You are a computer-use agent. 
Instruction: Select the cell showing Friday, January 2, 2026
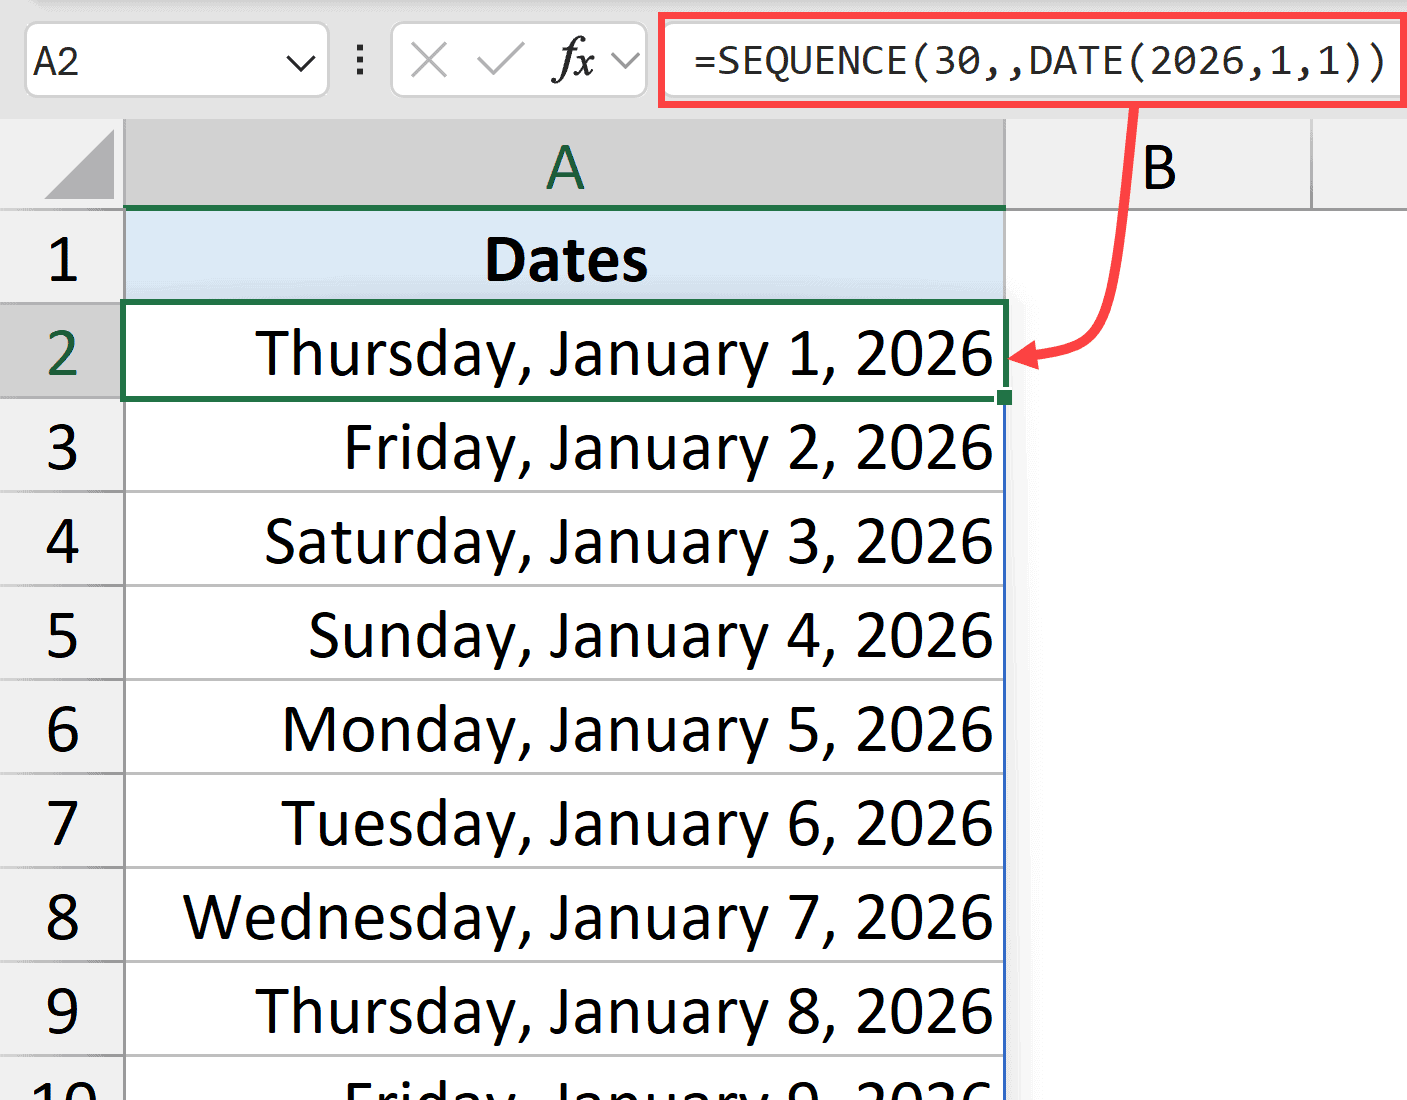(x=565, y=447)
